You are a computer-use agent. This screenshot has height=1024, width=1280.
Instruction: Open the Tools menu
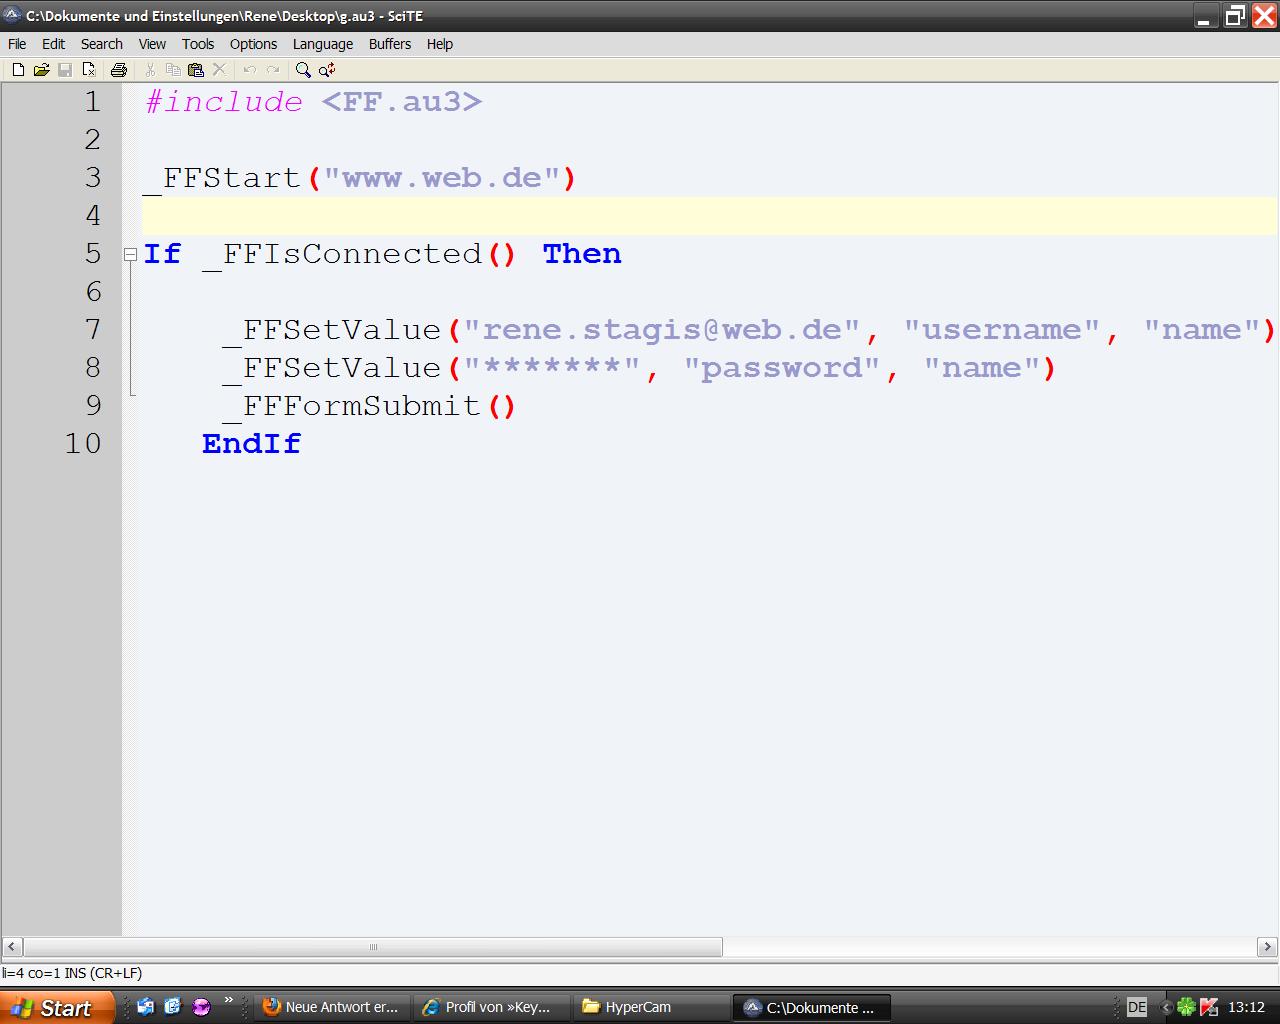[198, 44]
